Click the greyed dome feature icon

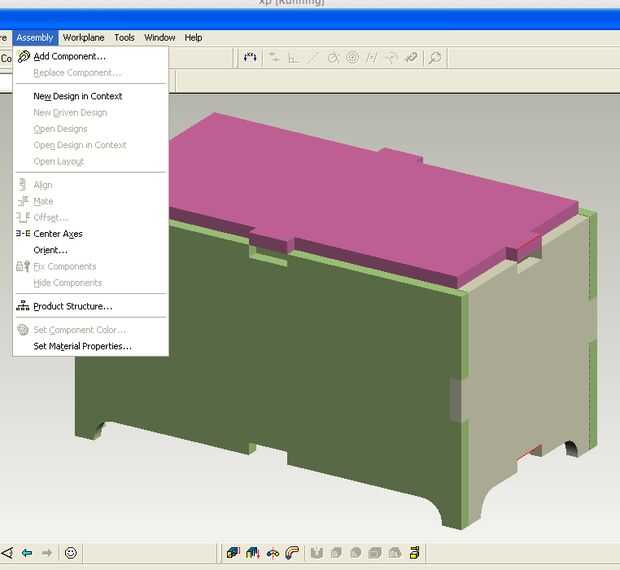(x=395, y=553)
